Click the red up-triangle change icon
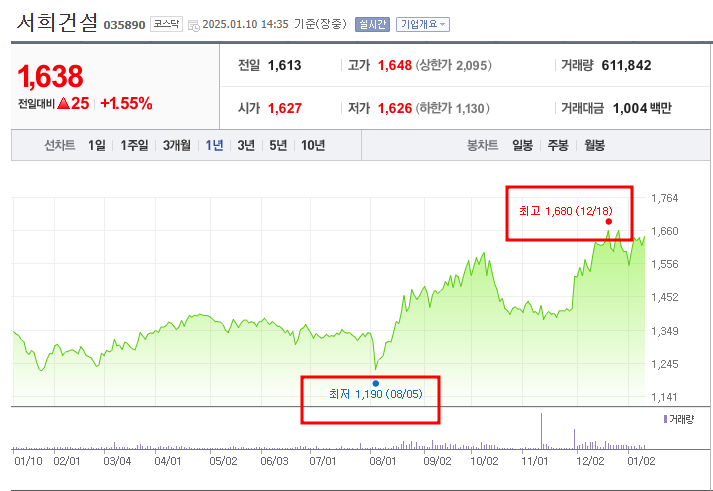This screenshot has width=713, height=491. (x=64, y=104)
